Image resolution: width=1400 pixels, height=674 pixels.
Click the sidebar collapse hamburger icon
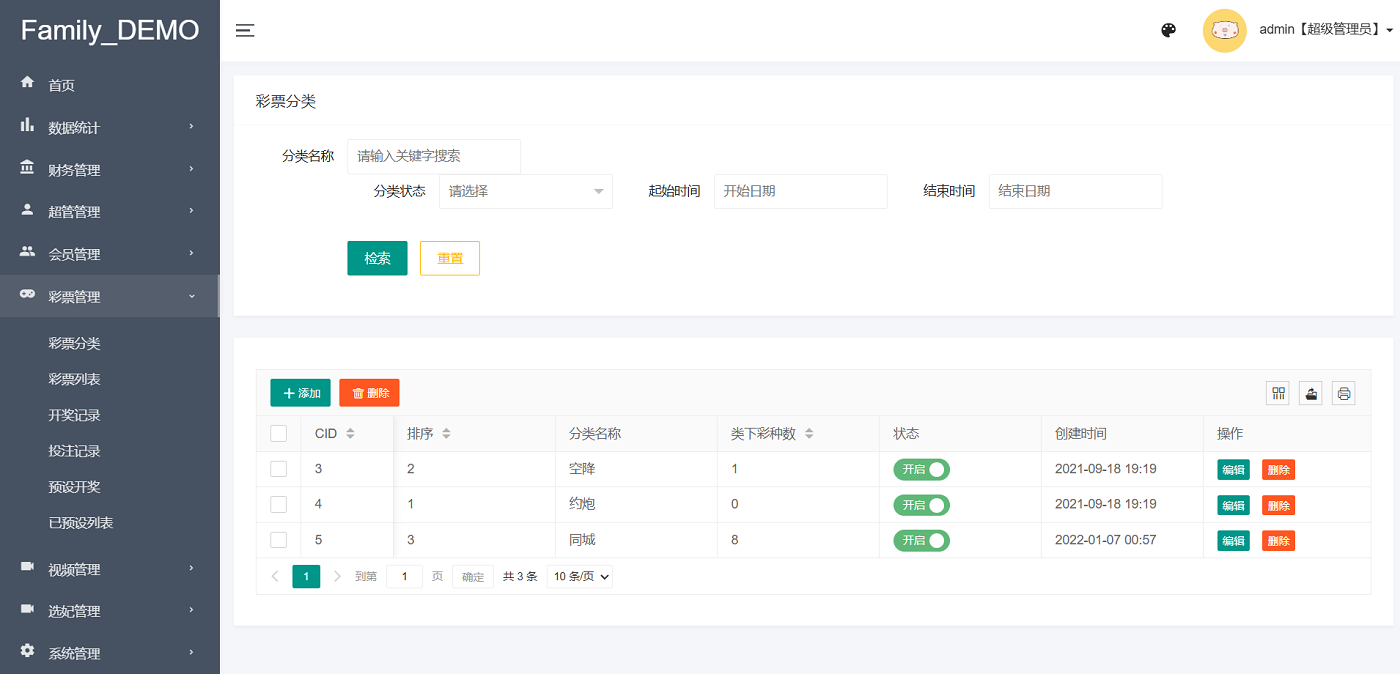[x=245, y=30]
